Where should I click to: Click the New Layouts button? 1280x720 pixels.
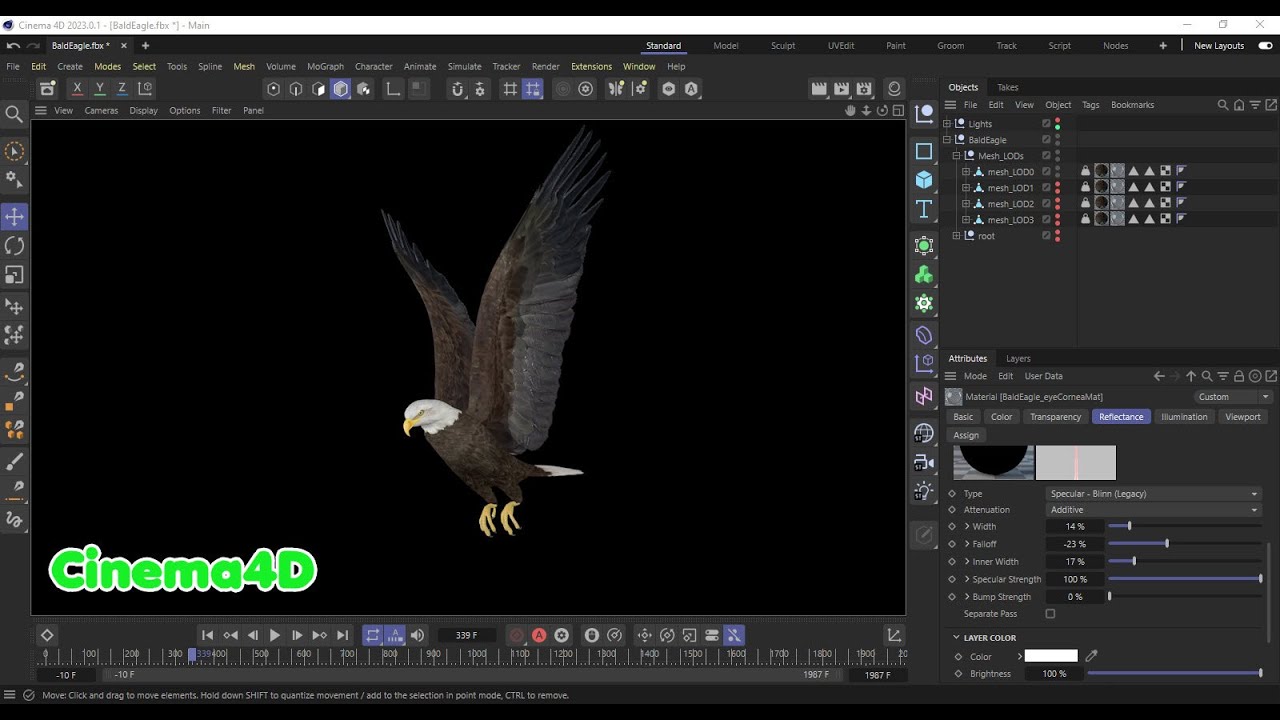click(x=1218, y=46)
